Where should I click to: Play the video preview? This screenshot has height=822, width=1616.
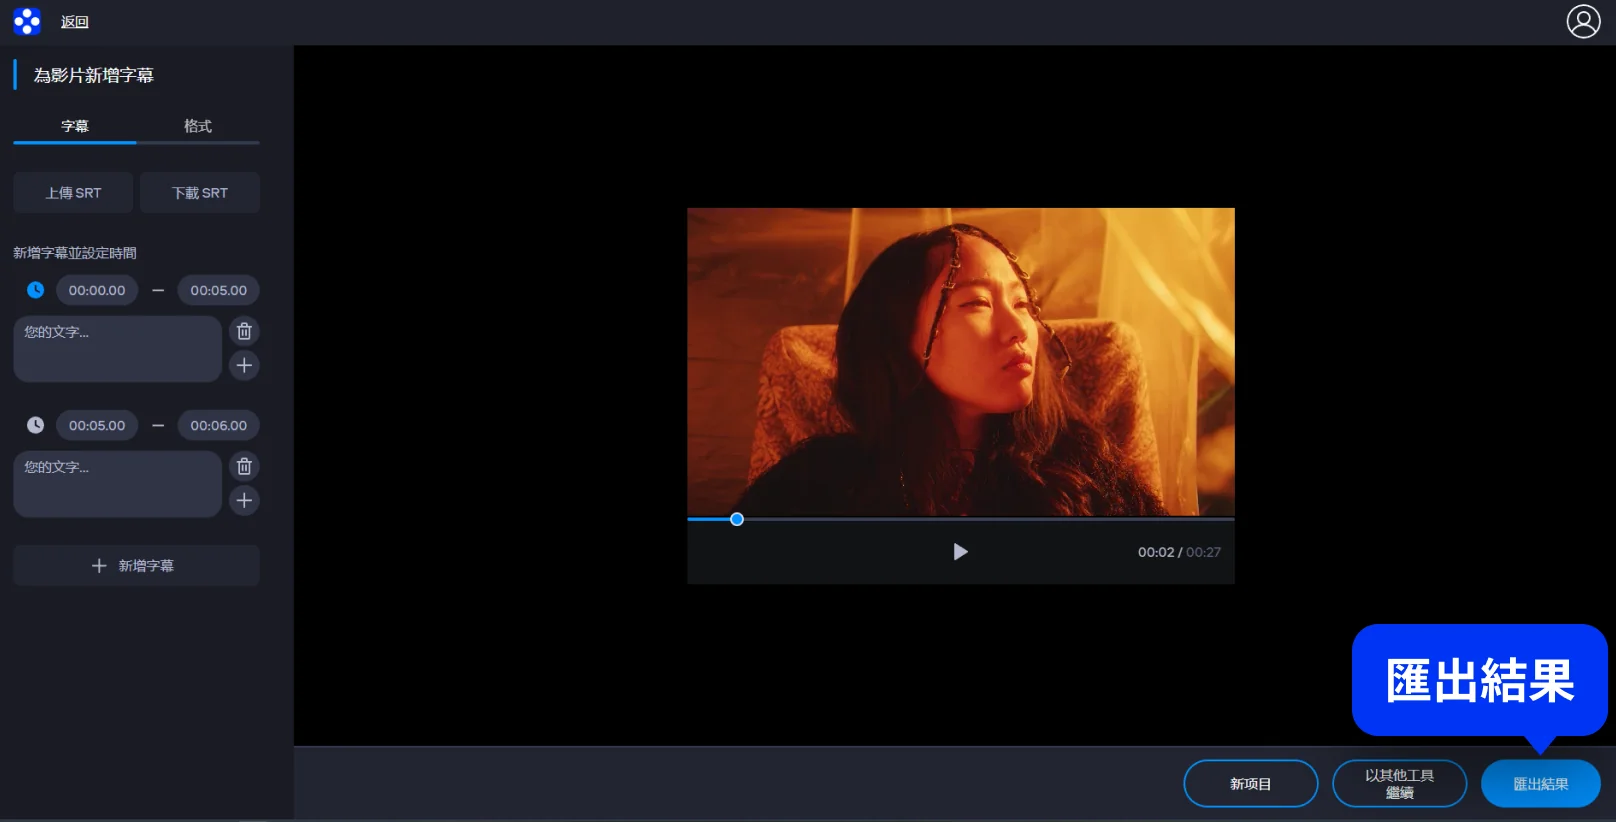[x=960, y=552]
